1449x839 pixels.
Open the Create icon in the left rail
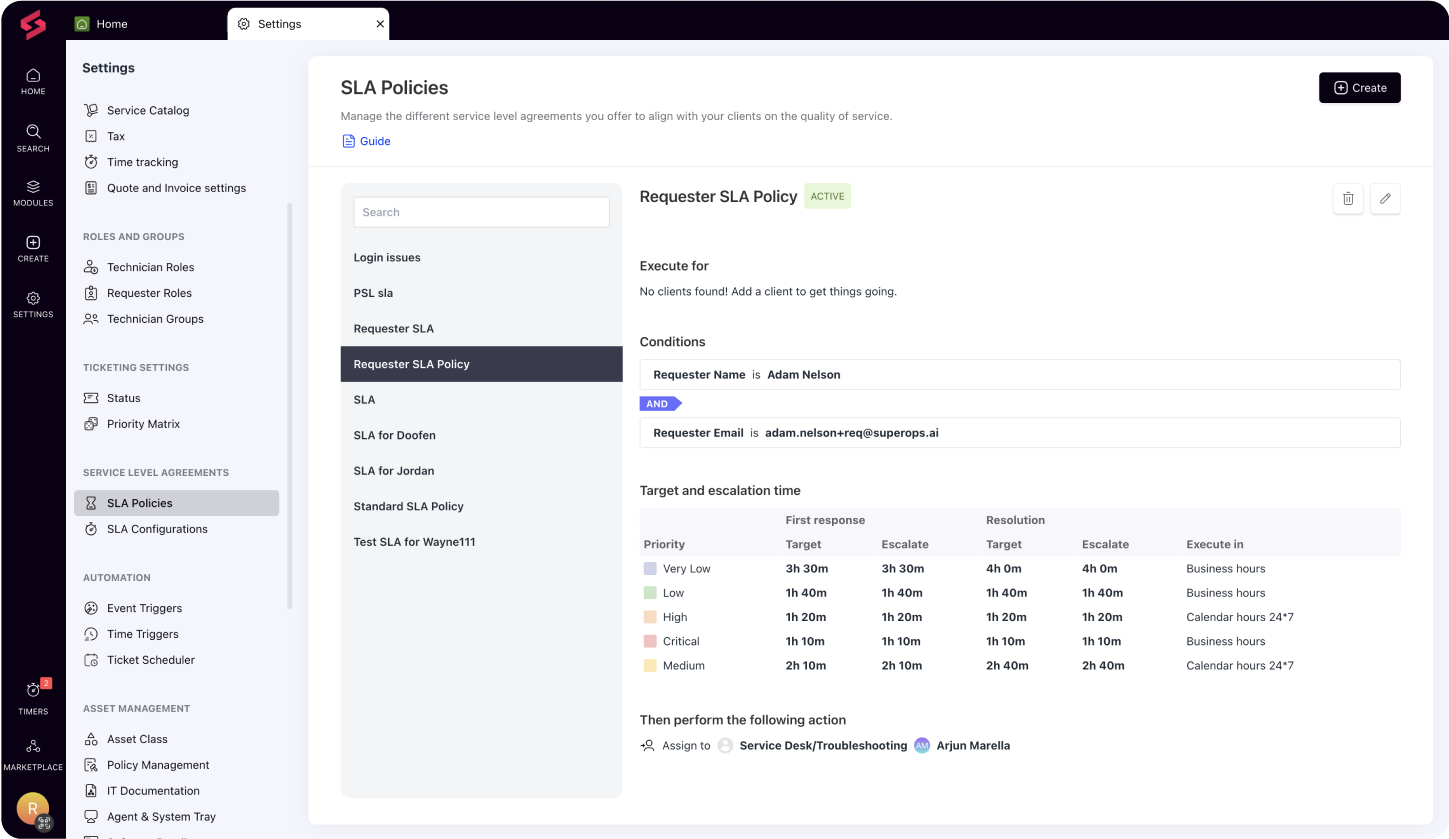32,246
